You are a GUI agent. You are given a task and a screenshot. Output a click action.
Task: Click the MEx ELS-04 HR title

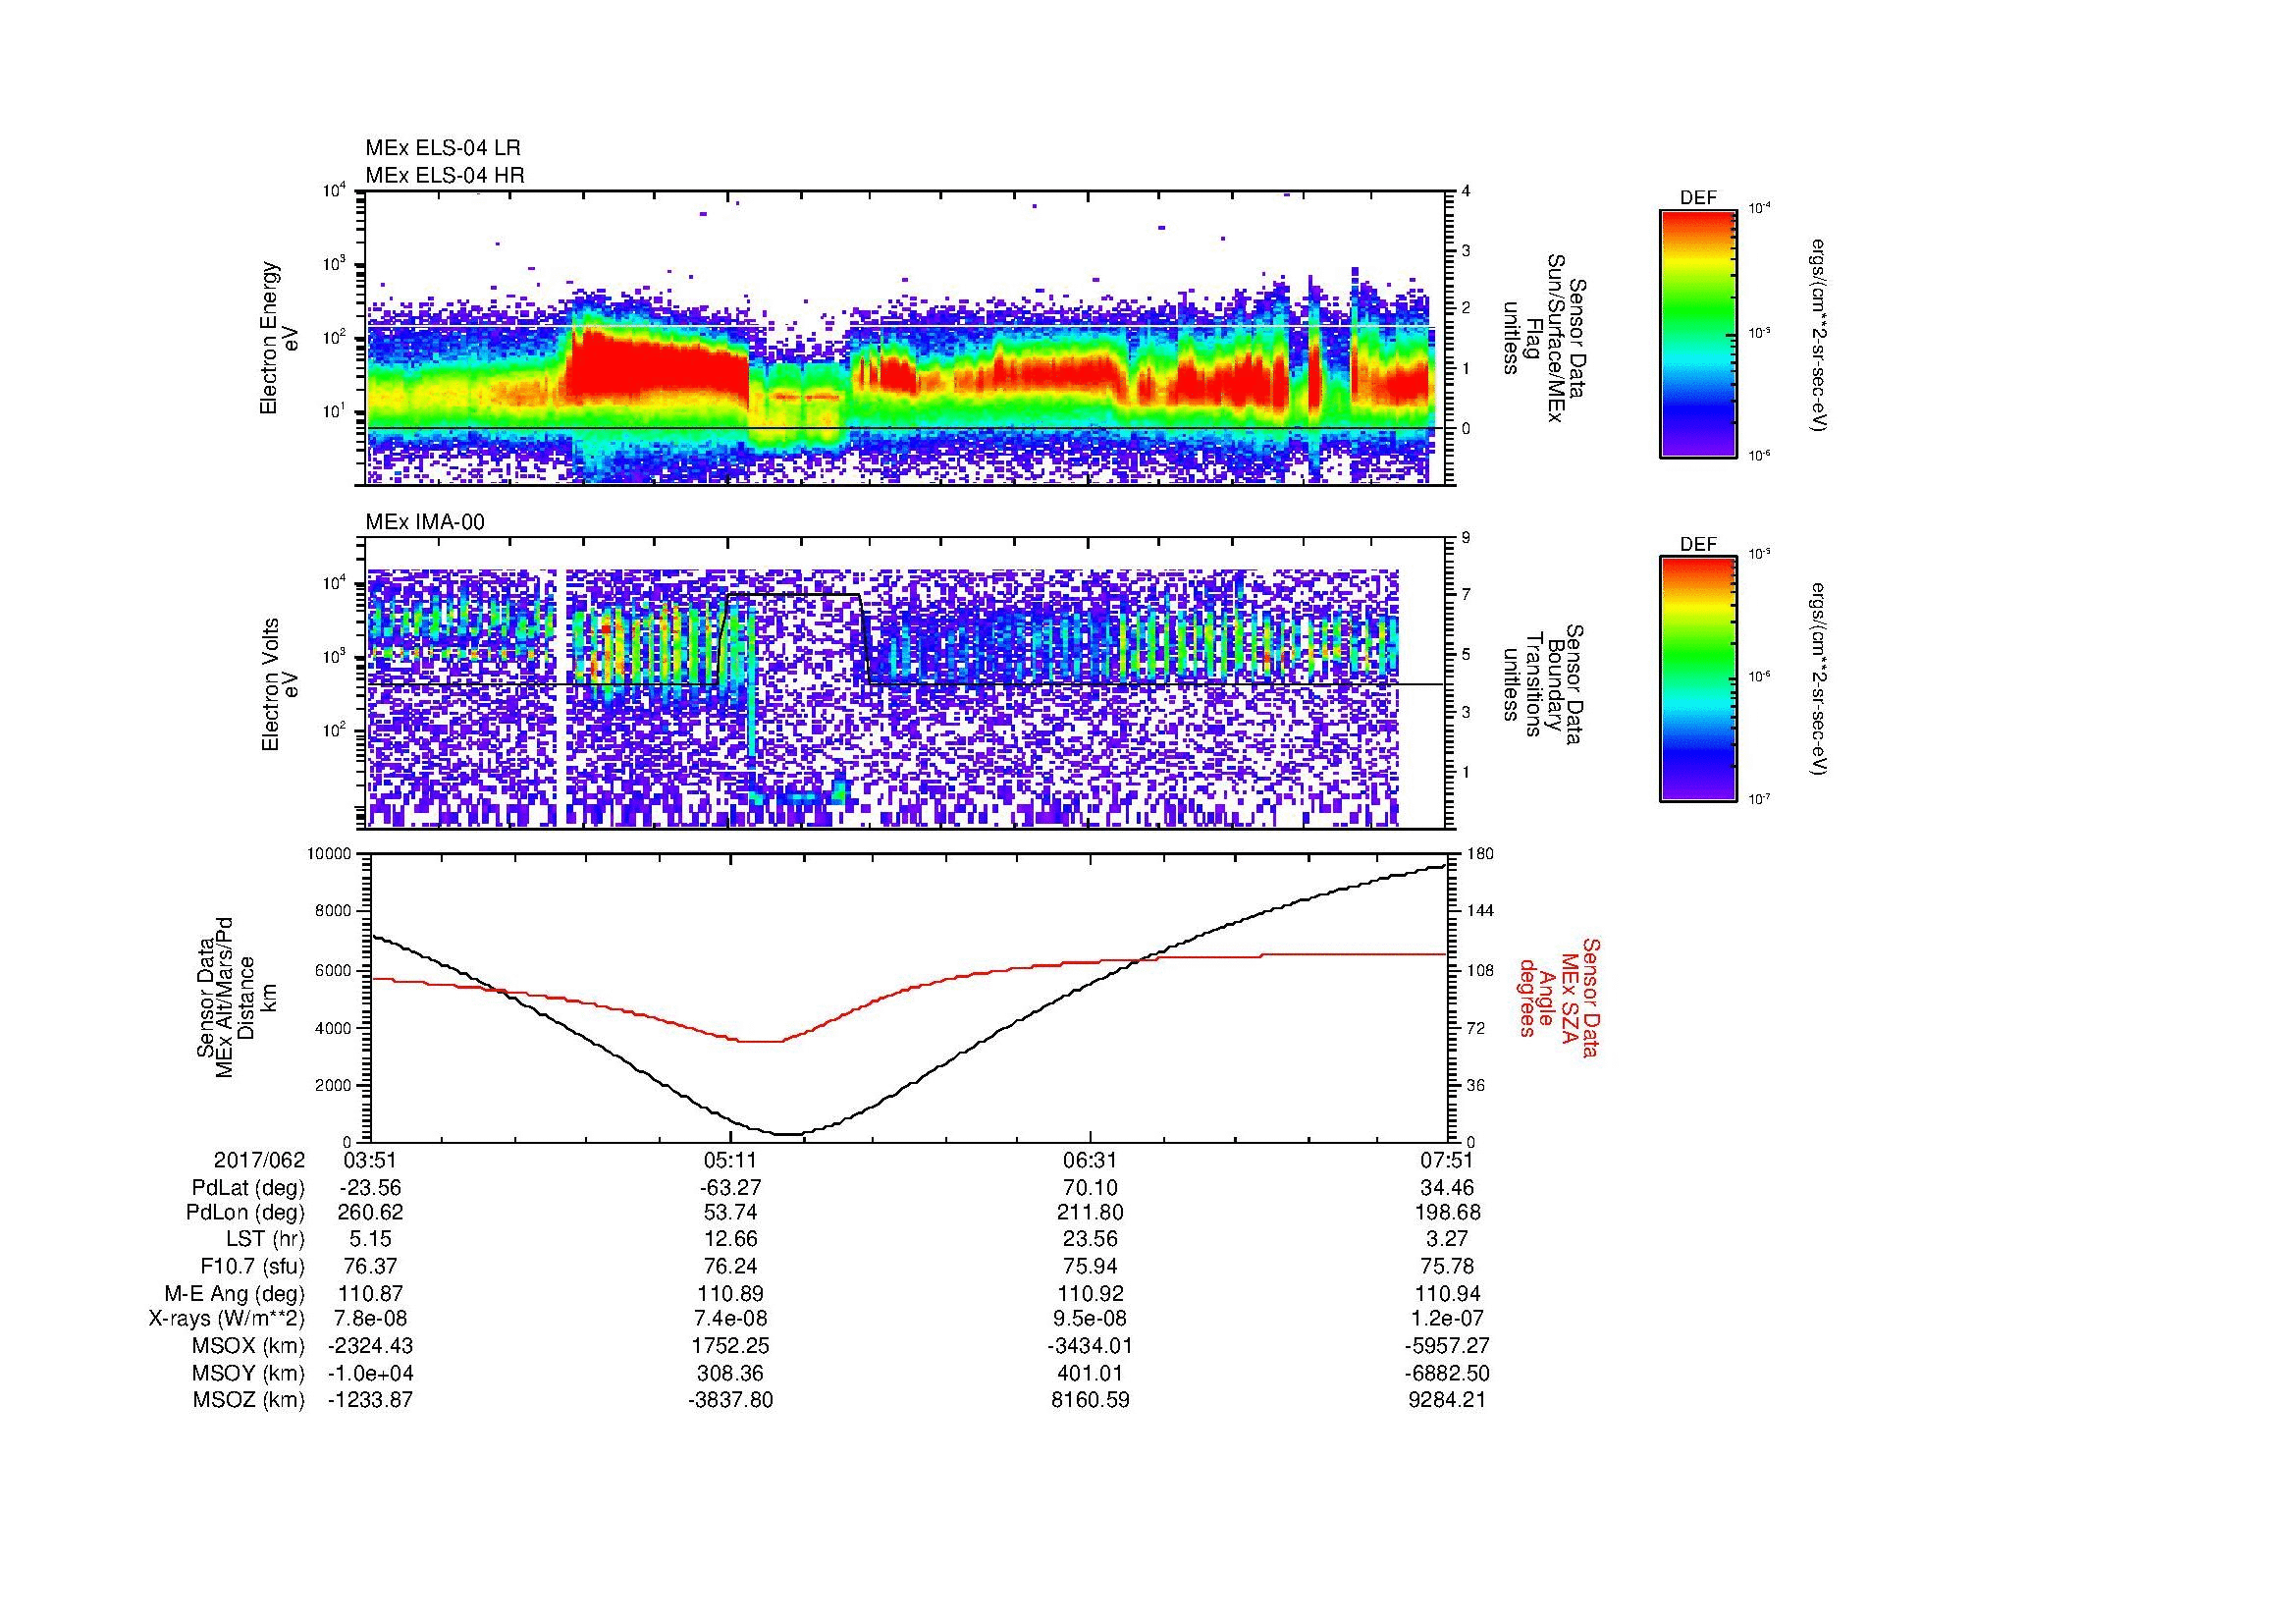point(444,175)
